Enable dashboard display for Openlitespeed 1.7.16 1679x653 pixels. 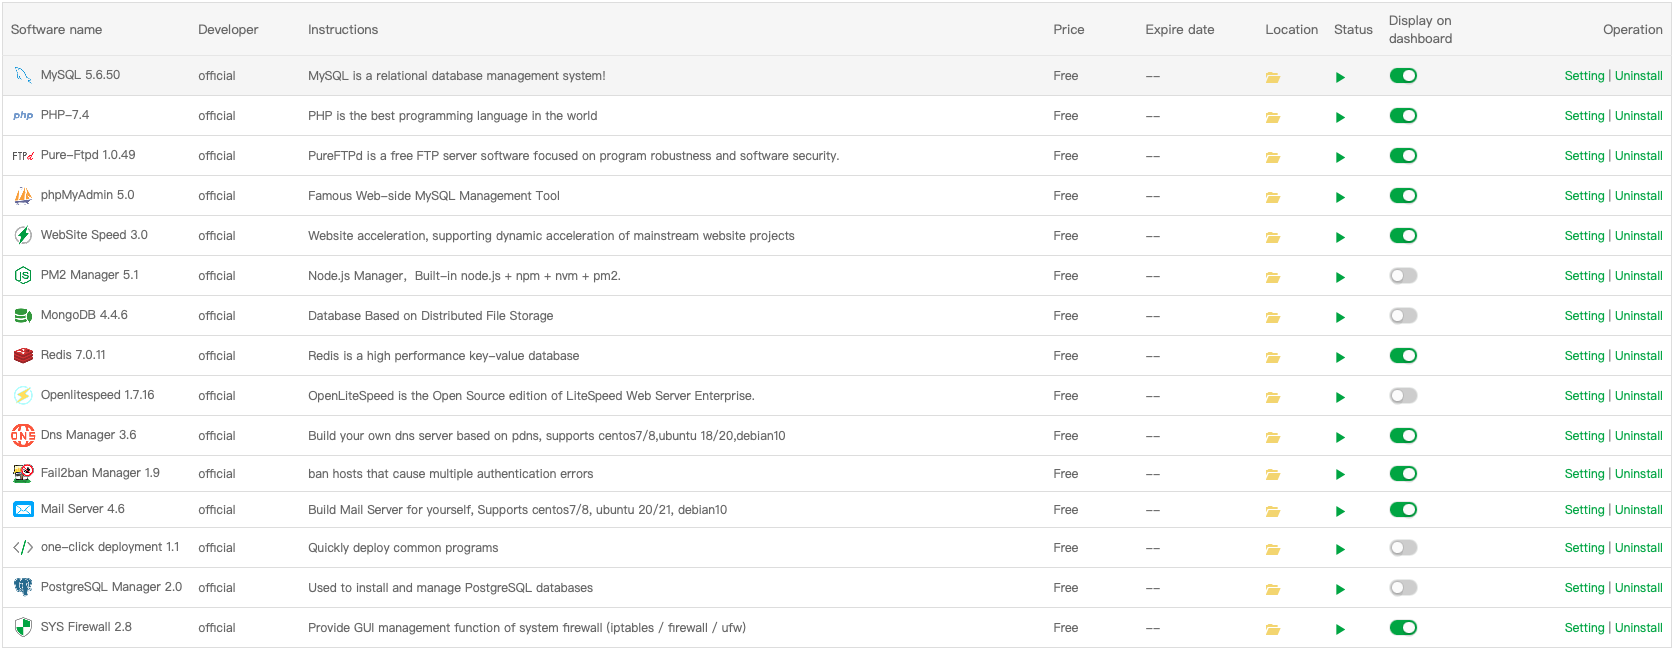tap(1403, 396)
